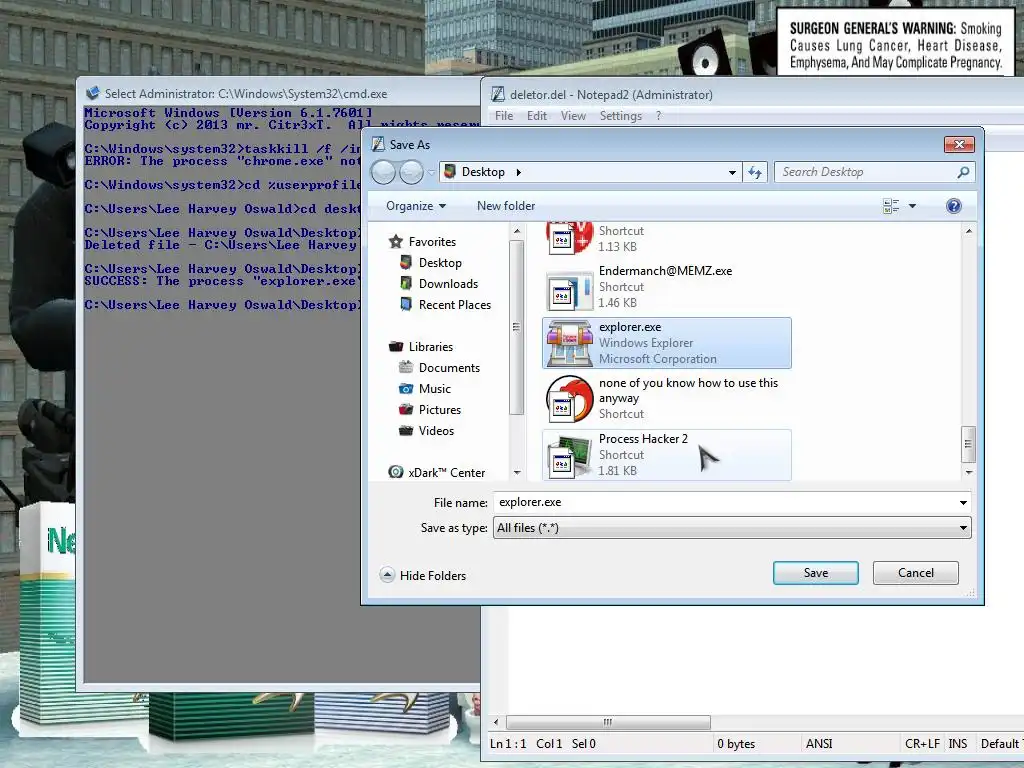Click the New folder button
Image resolution: width=1024 pixels, height=768 pixels.
(506, 206)
